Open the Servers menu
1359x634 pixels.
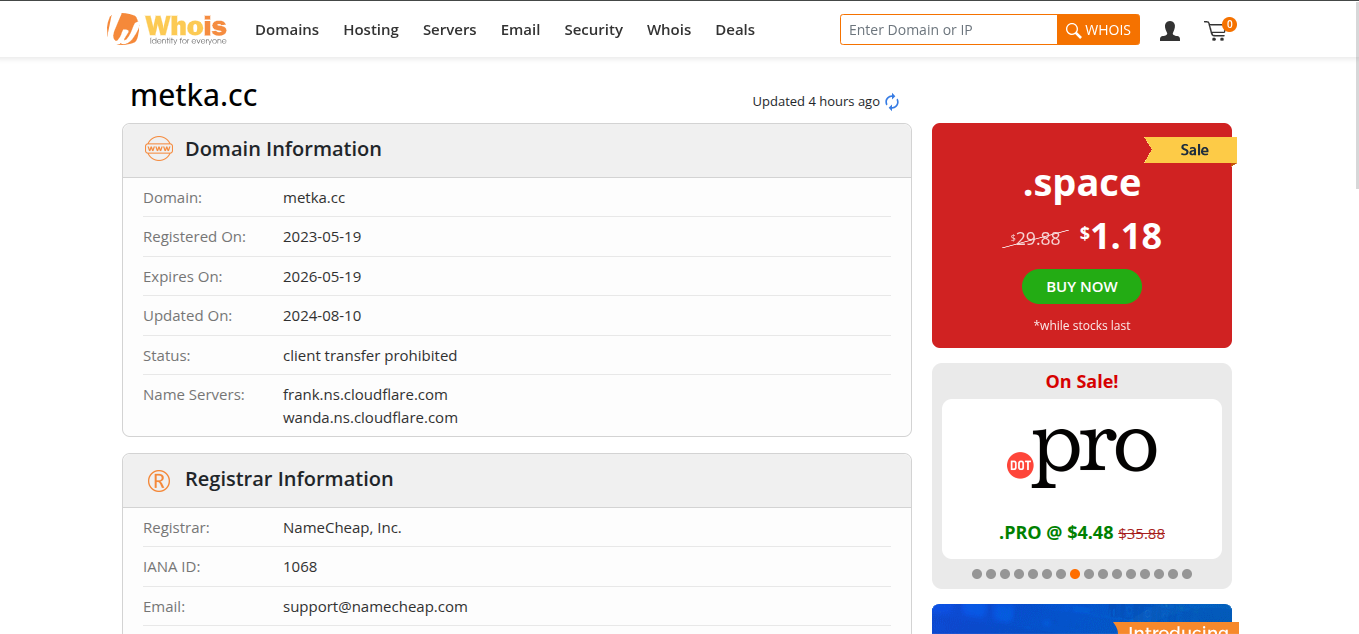tap(450, 30)
